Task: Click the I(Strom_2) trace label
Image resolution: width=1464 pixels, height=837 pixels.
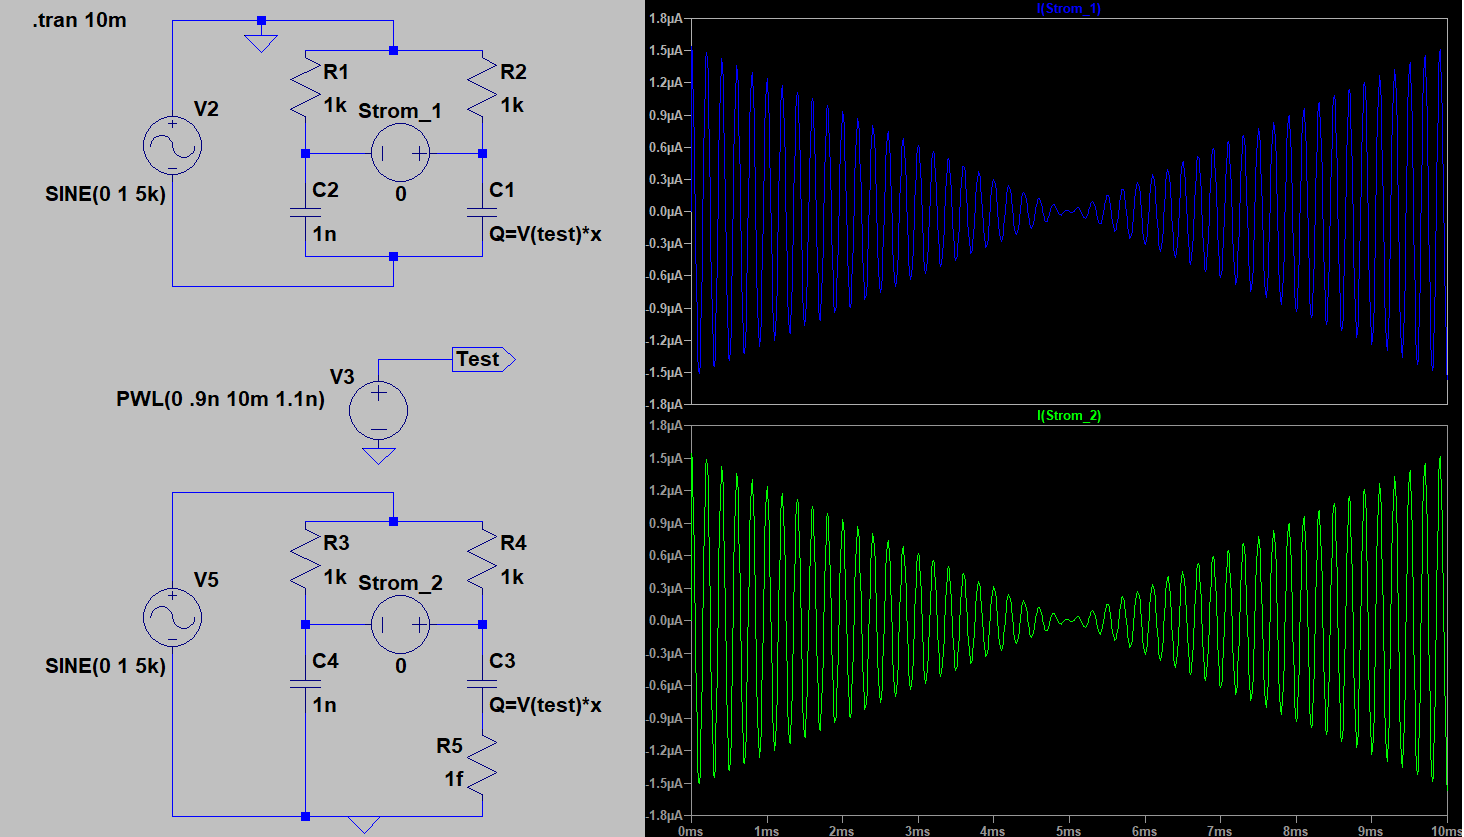Action: click(1069, 415)
